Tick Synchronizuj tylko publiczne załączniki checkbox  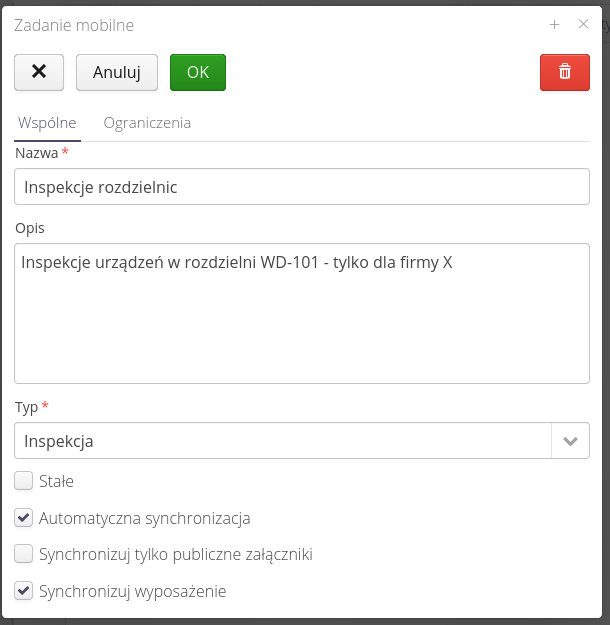(x=24, y=554)
